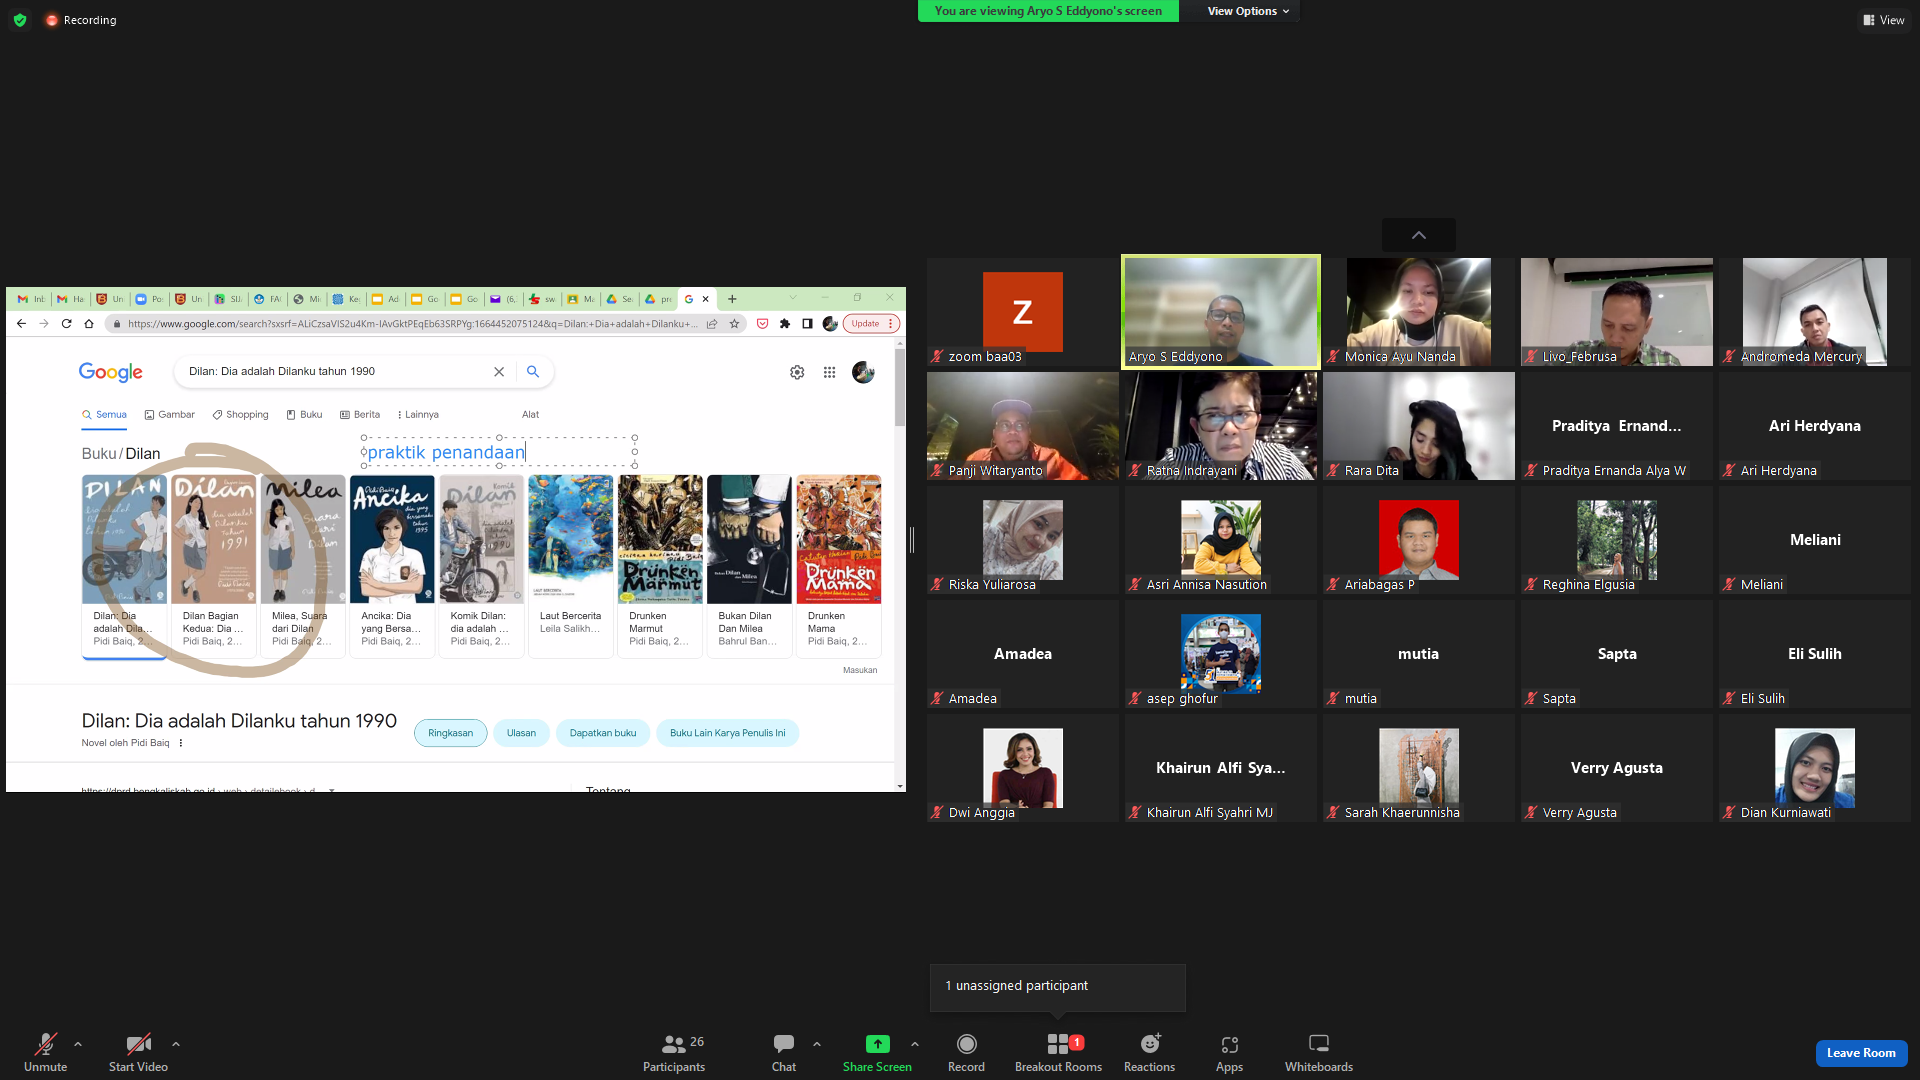Unmute the microphone
The height and width of the screenshot is (1080, 1920).
tap(46, 1053)
